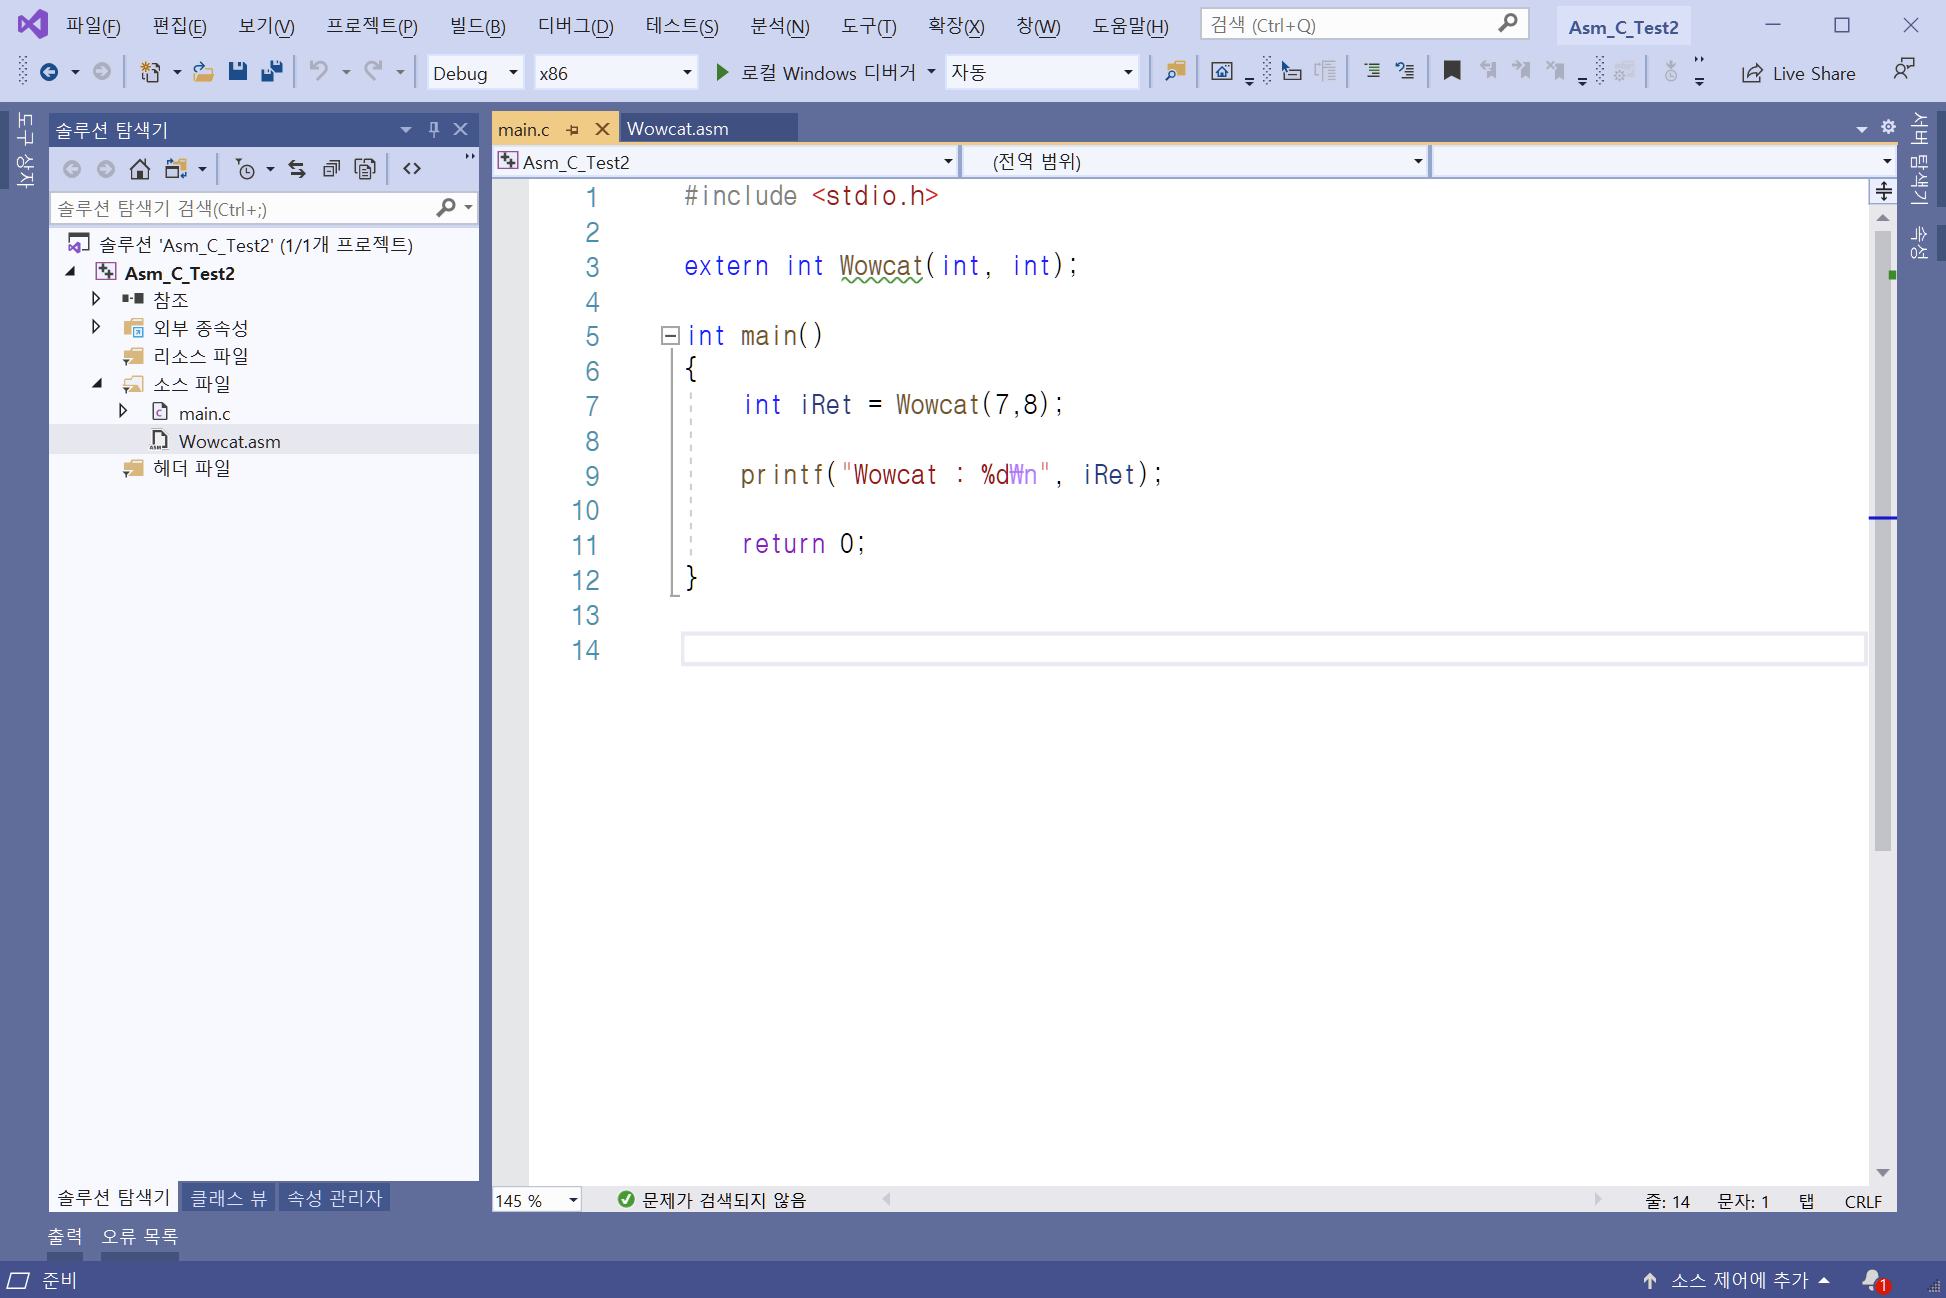Click 소스 제어에 추가 in status bar

tap(1738, 1280)
